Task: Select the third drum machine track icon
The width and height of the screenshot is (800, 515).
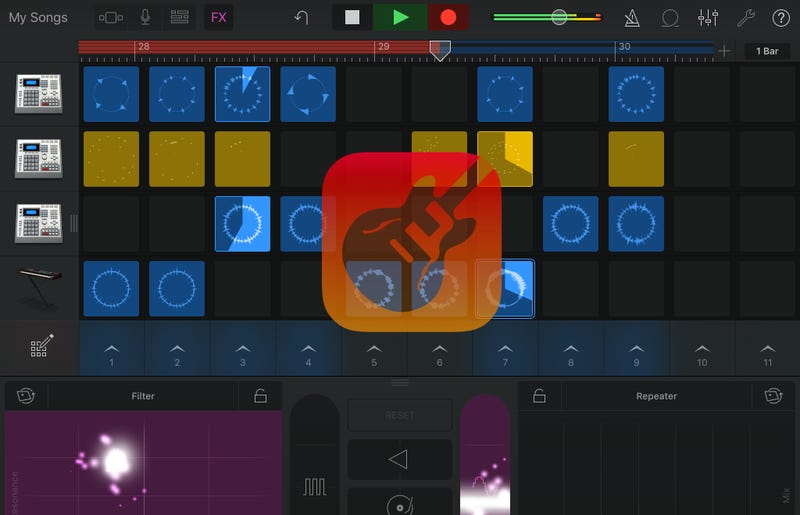Action: [x=39, y=223]
